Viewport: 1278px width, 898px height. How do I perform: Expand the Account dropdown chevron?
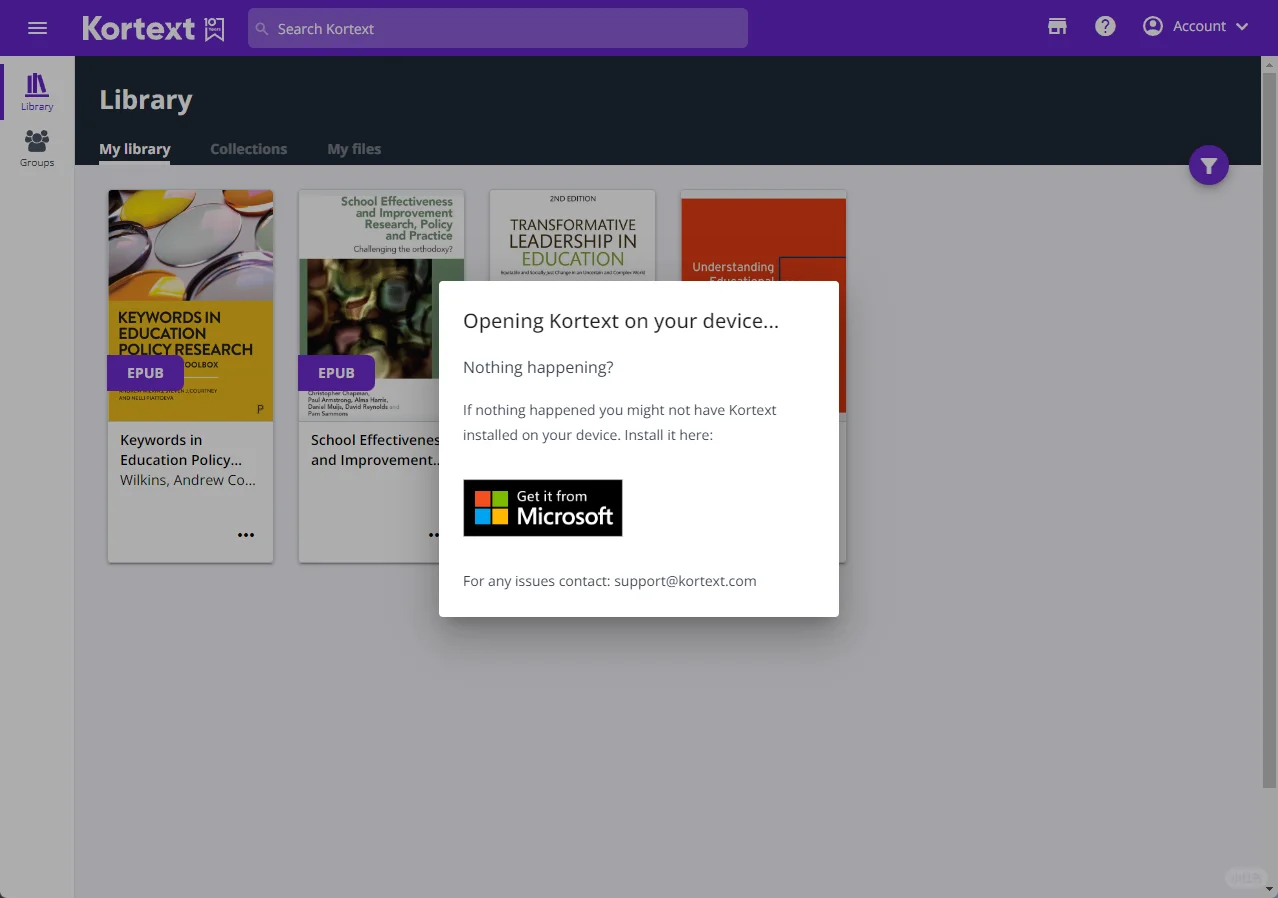click(1243, 27)
